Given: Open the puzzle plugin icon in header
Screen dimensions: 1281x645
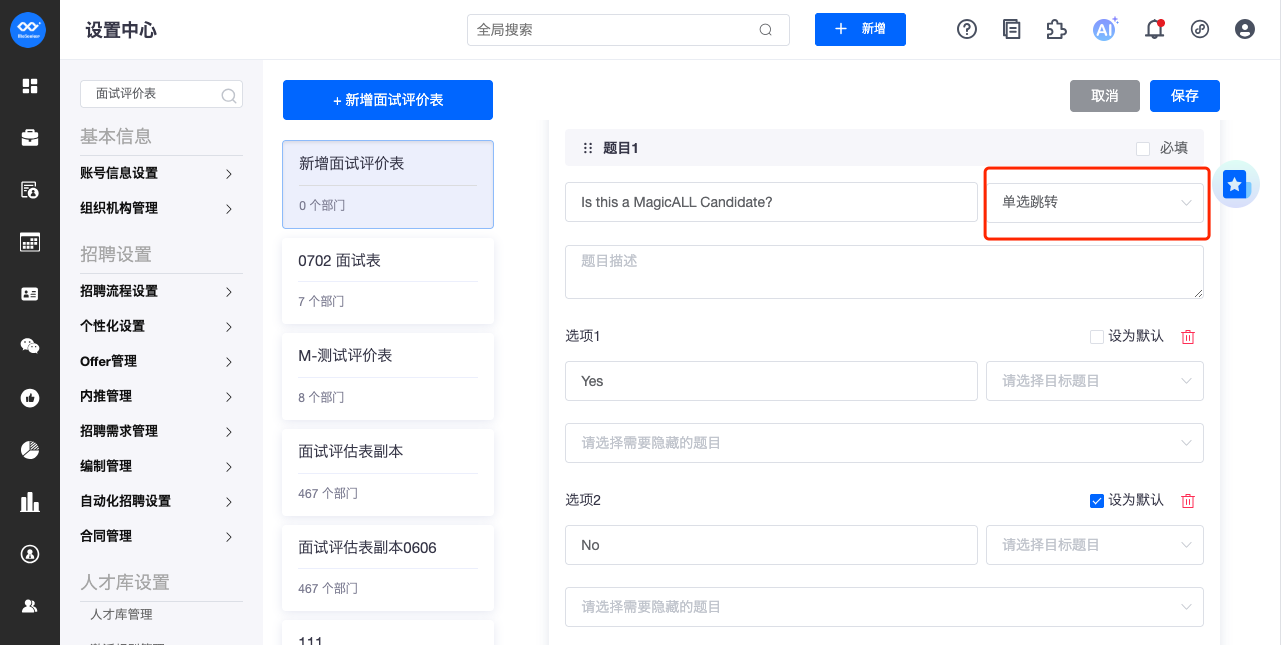Looking at the screenshot, I should pyautogui.click(x=1056, y=30).
